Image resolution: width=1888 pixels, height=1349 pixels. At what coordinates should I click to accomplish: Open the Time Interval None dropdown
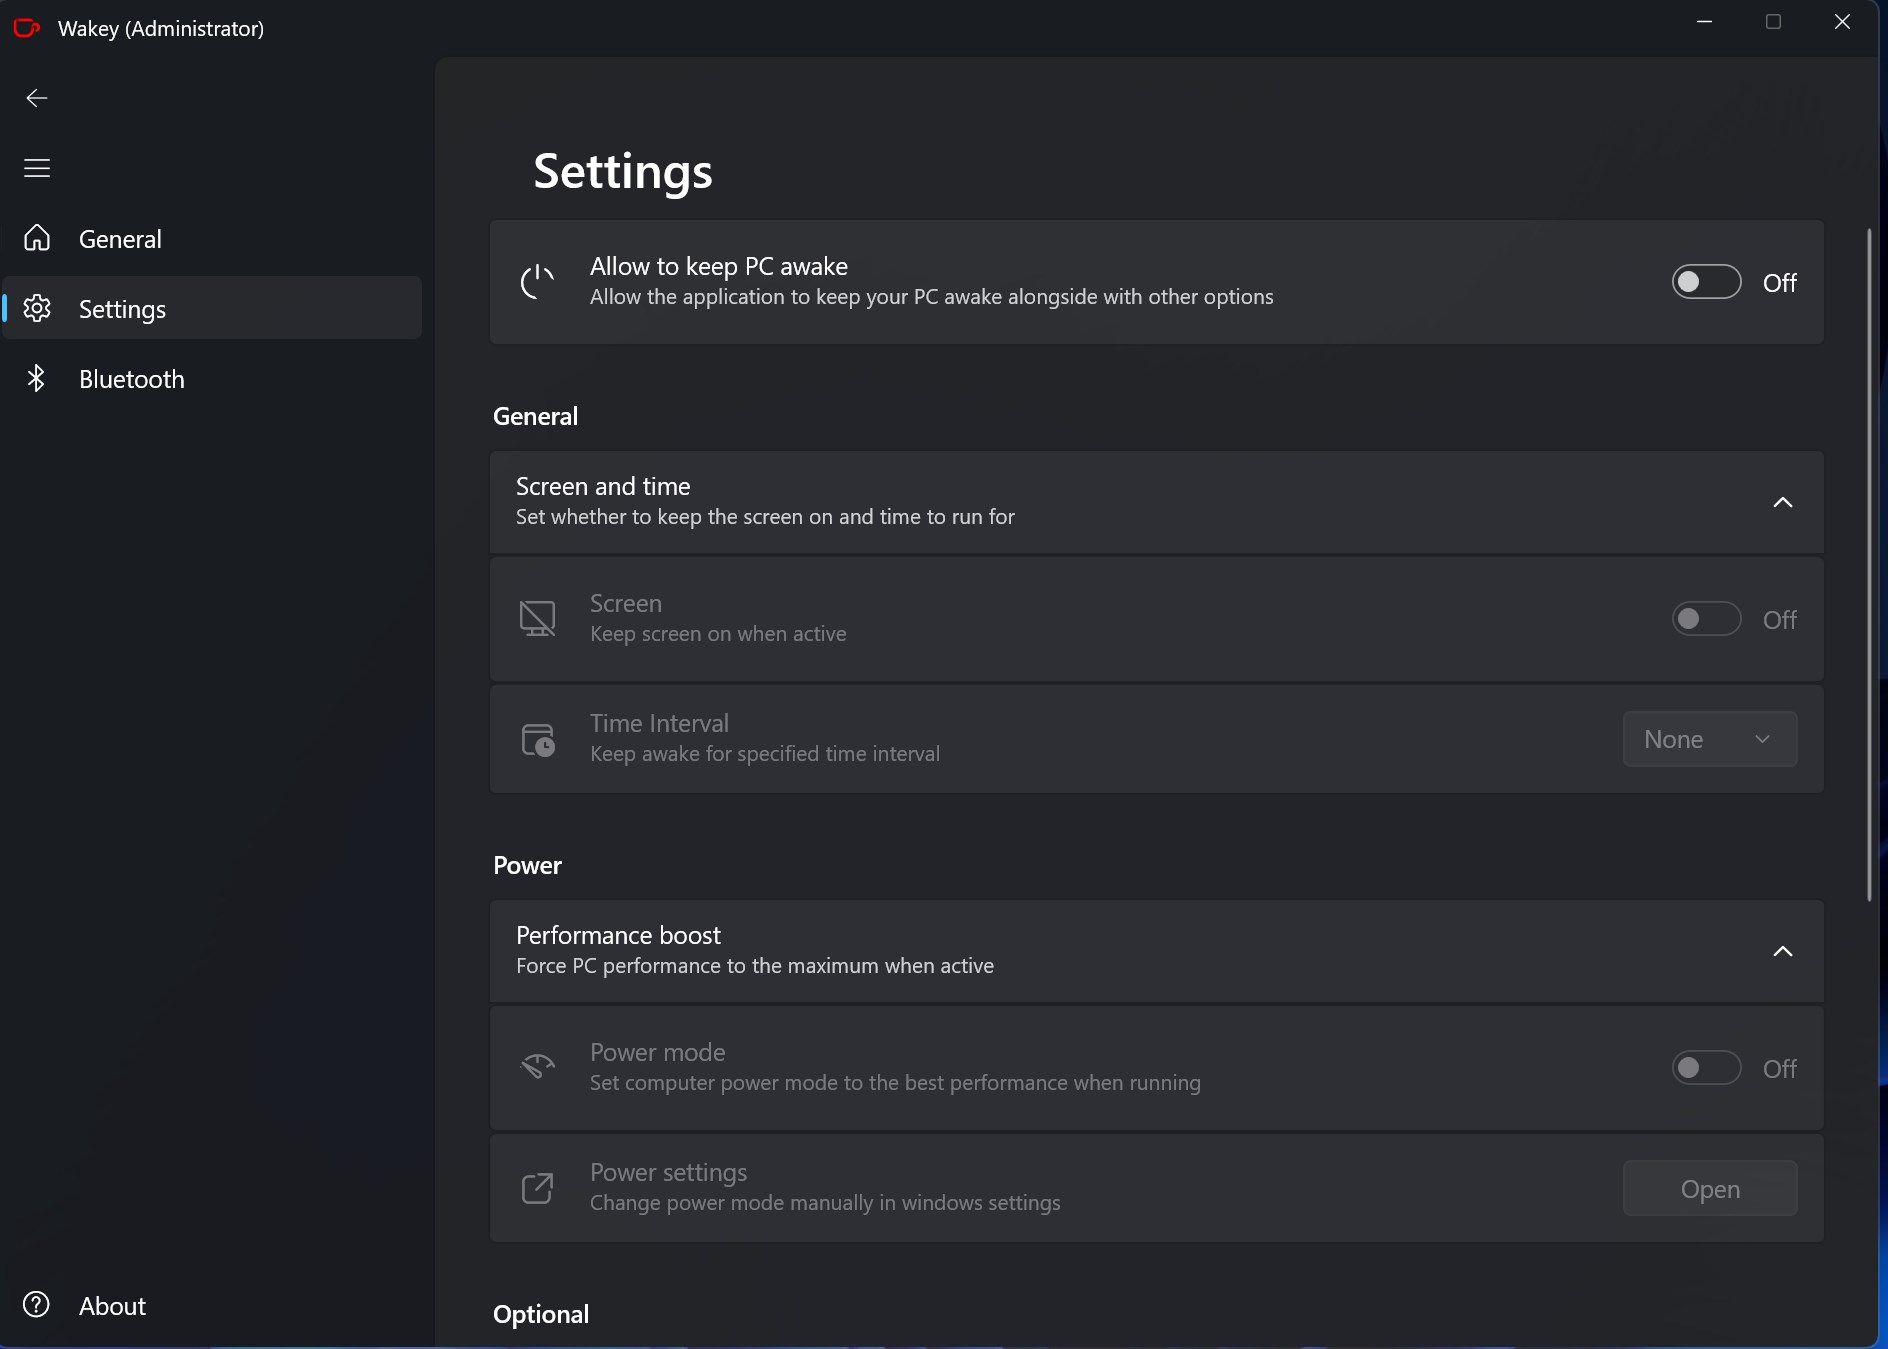click(x=1709, y=739)
